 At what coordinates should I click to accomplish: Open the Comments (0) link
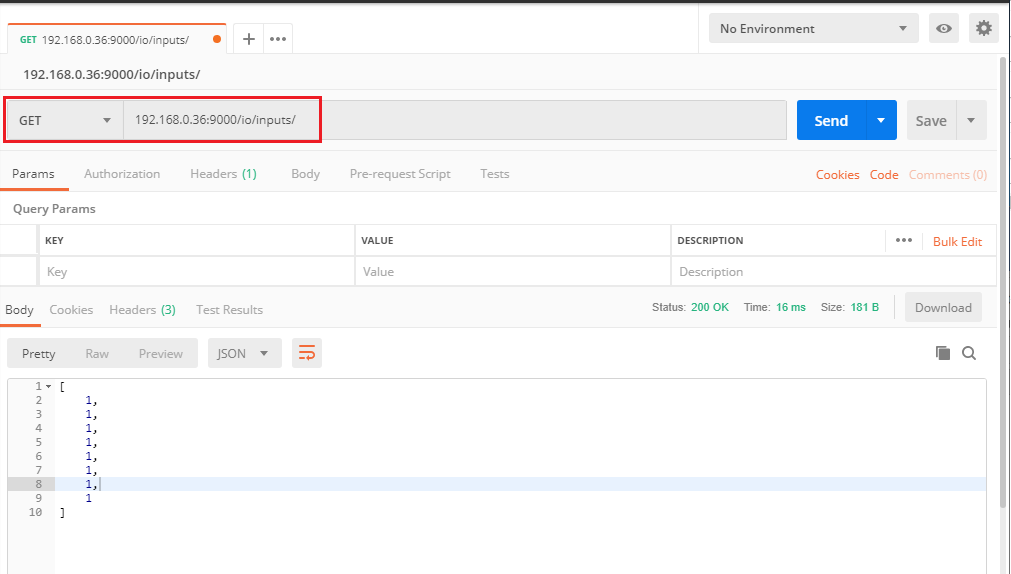point(948,175)
